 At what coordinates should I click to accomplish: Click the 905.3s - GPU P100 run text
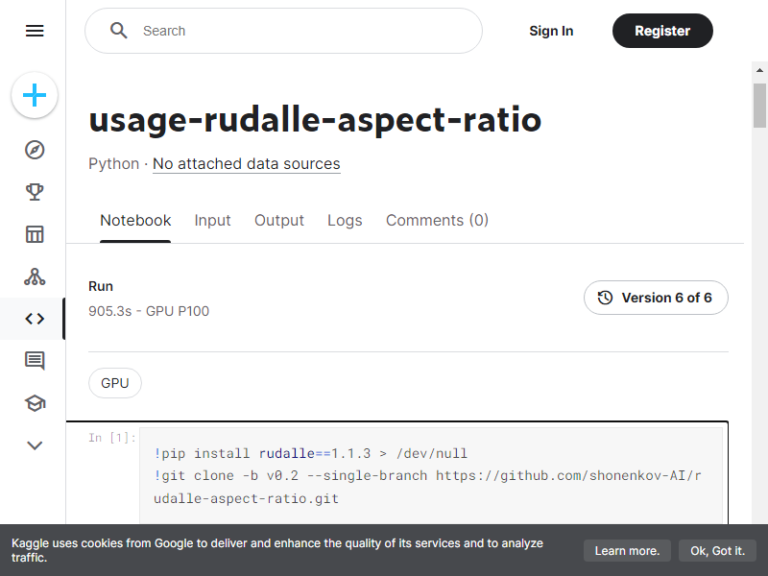[149, 311]
